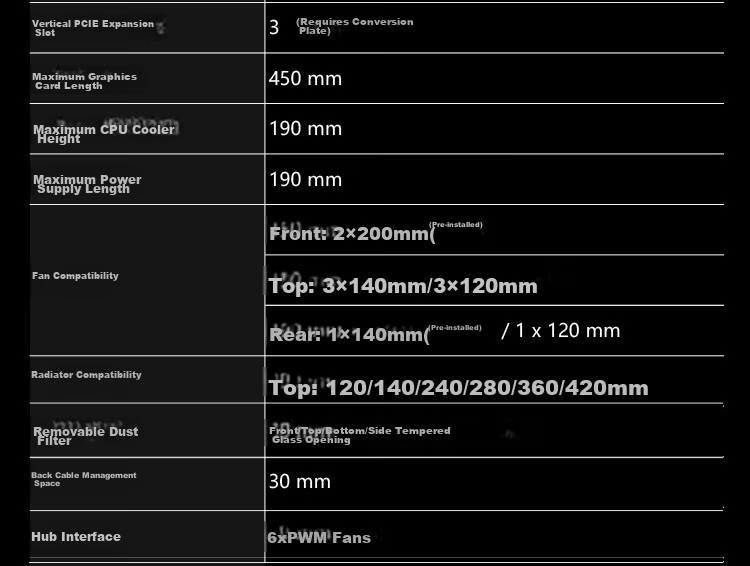
Task: Click the 'Top: 3×140mm/3×120mm' fan entry
Action: [403, 286]
